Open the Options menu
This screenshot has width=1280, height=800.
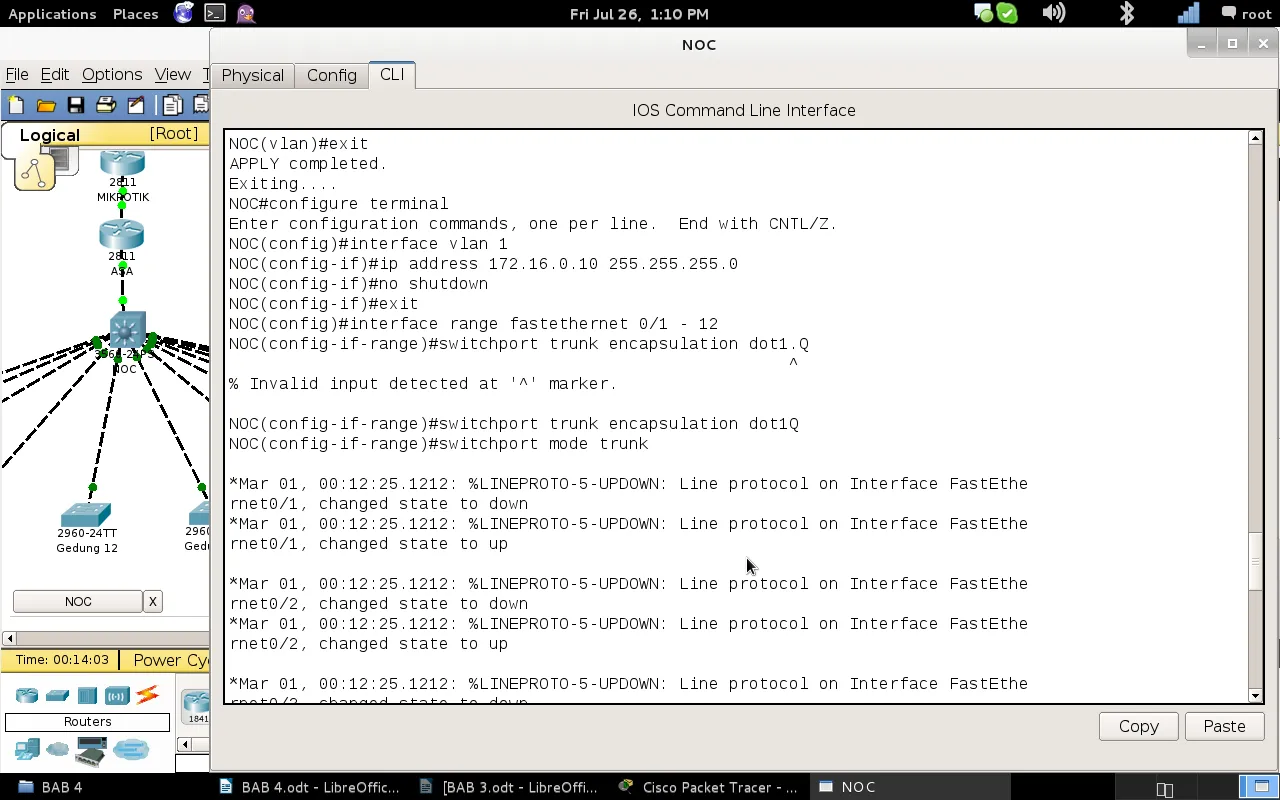tap(111, 74)
